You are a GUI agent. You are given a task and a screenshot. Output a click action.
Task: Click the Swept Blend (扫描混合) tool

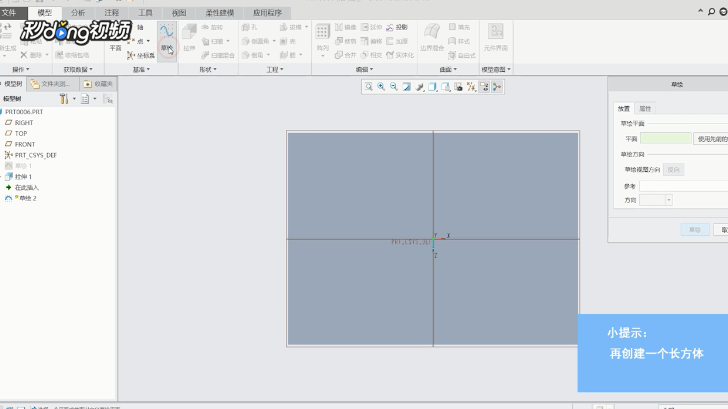(218, 55)
